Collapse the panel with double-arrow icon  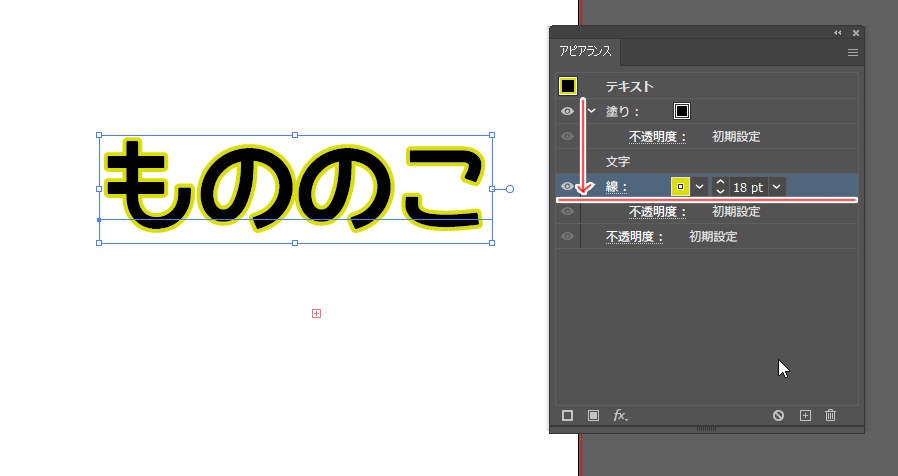pos(838,33)
